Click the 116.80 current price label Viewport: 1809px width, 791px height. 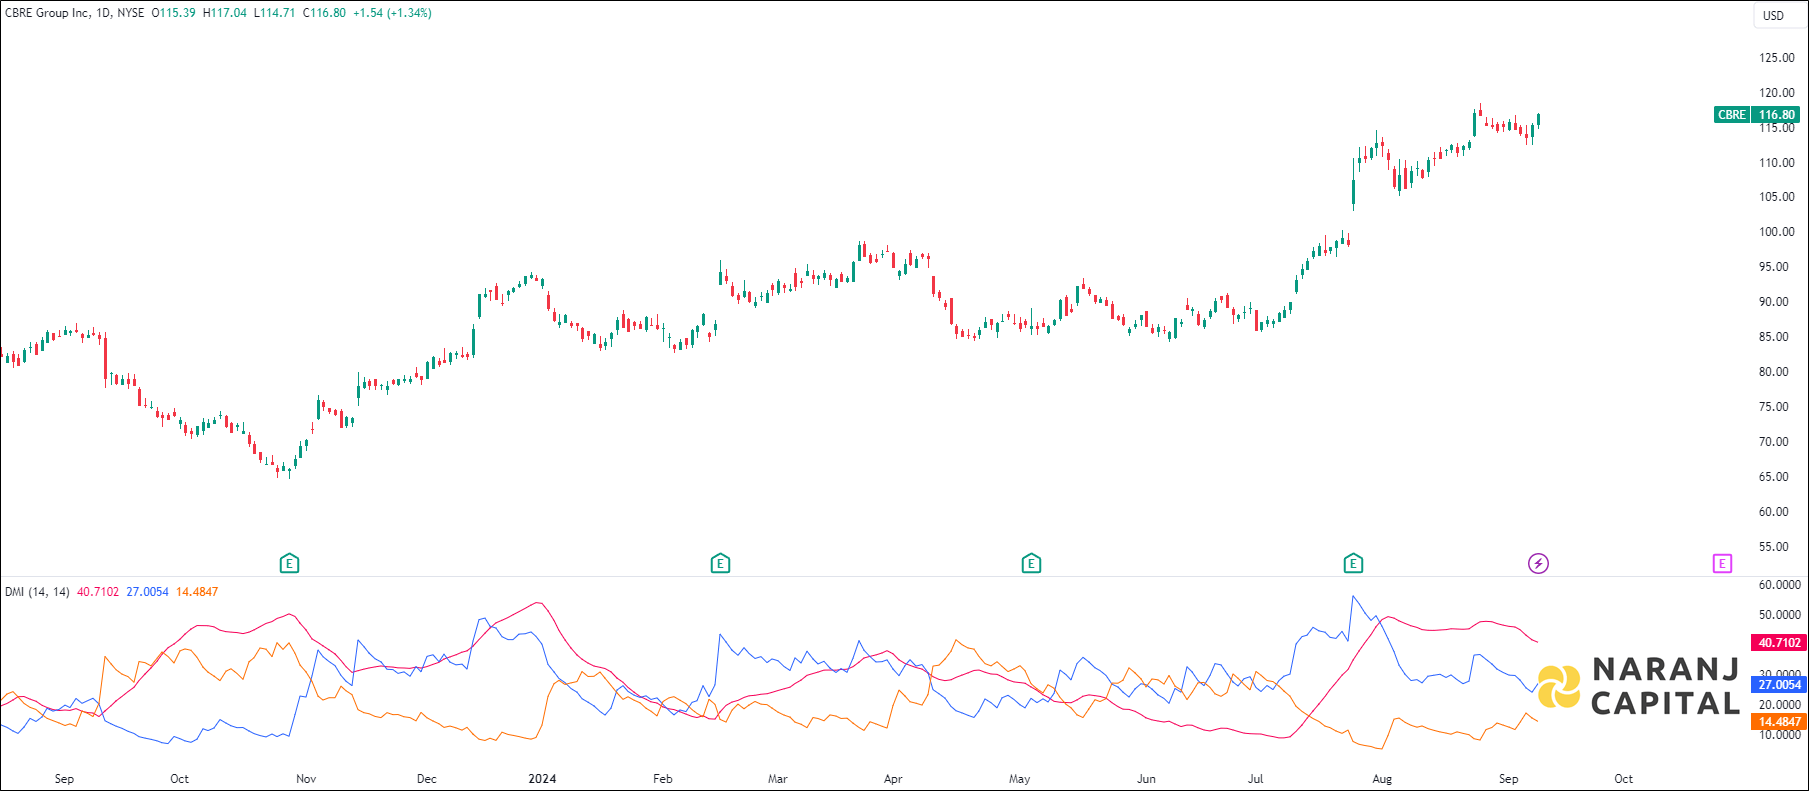click(x=1777, y=115)
